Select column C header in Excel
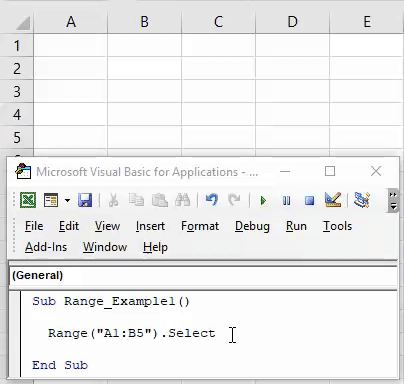This screenshot has width=404, height=384. pos(218,22)
